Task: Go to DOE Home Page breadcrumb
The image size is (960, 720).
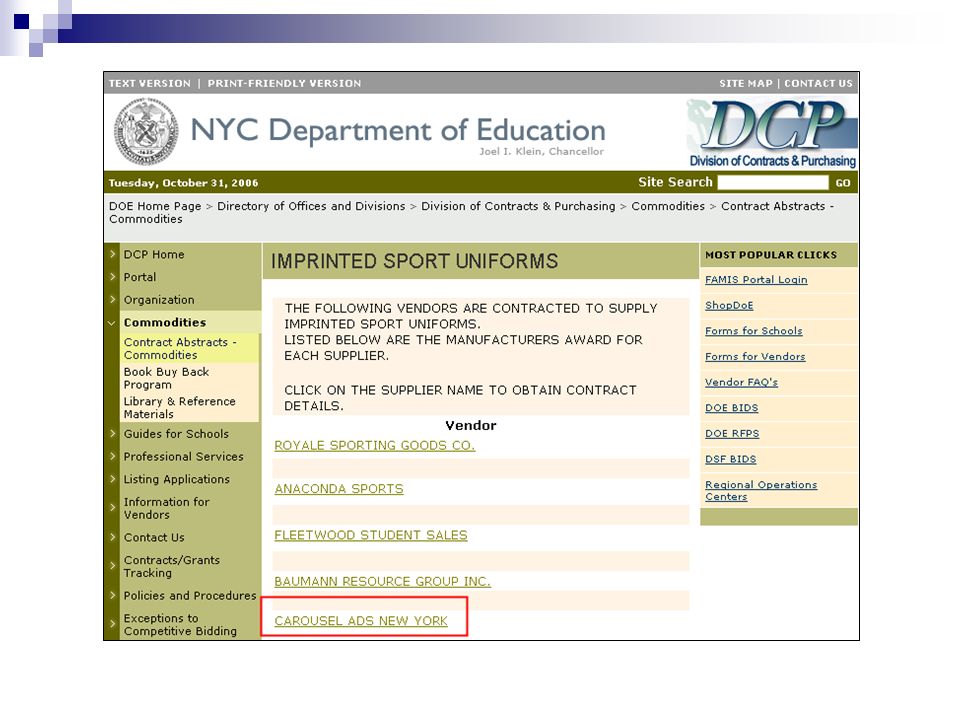Action: tap(155, 206)
